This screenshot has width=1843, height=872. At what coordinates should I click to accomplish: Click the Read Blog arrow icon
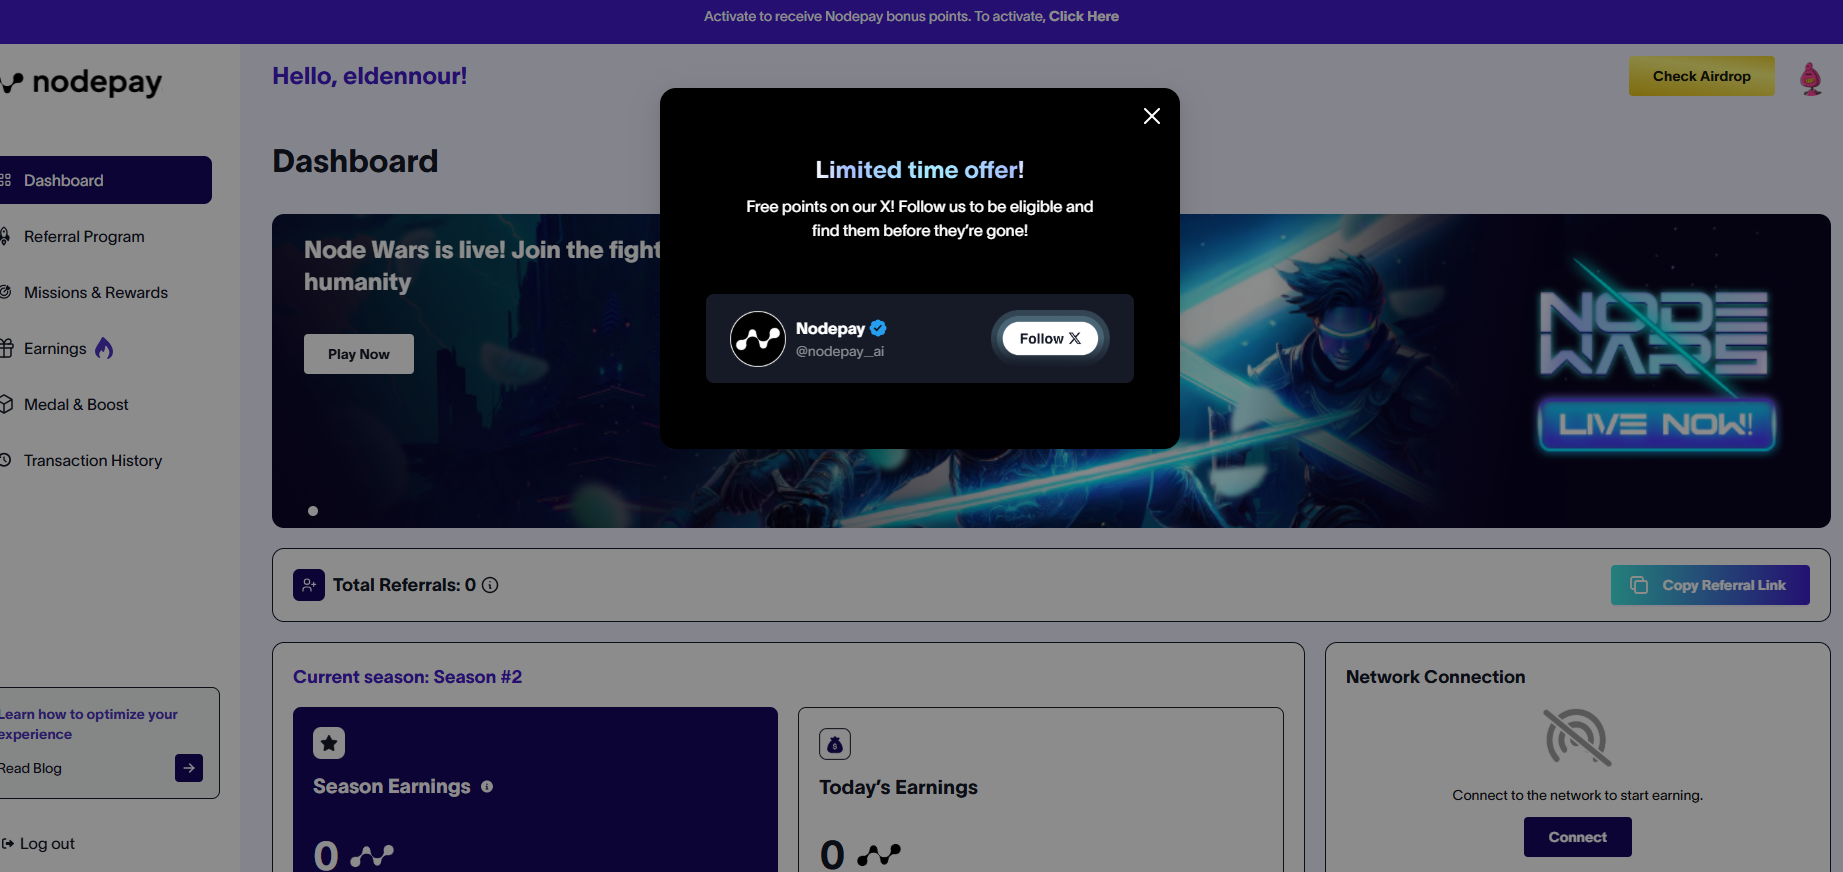point(189,768)
